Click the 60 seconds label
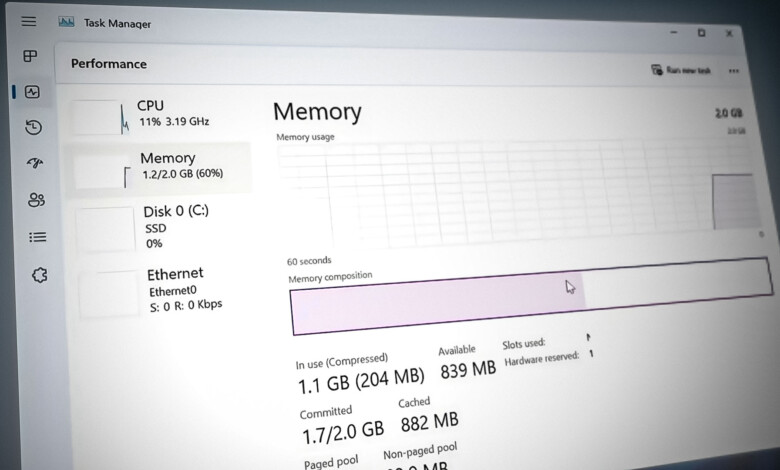The height and width of the screenshot is (470, 780). [x=309, y=261]
